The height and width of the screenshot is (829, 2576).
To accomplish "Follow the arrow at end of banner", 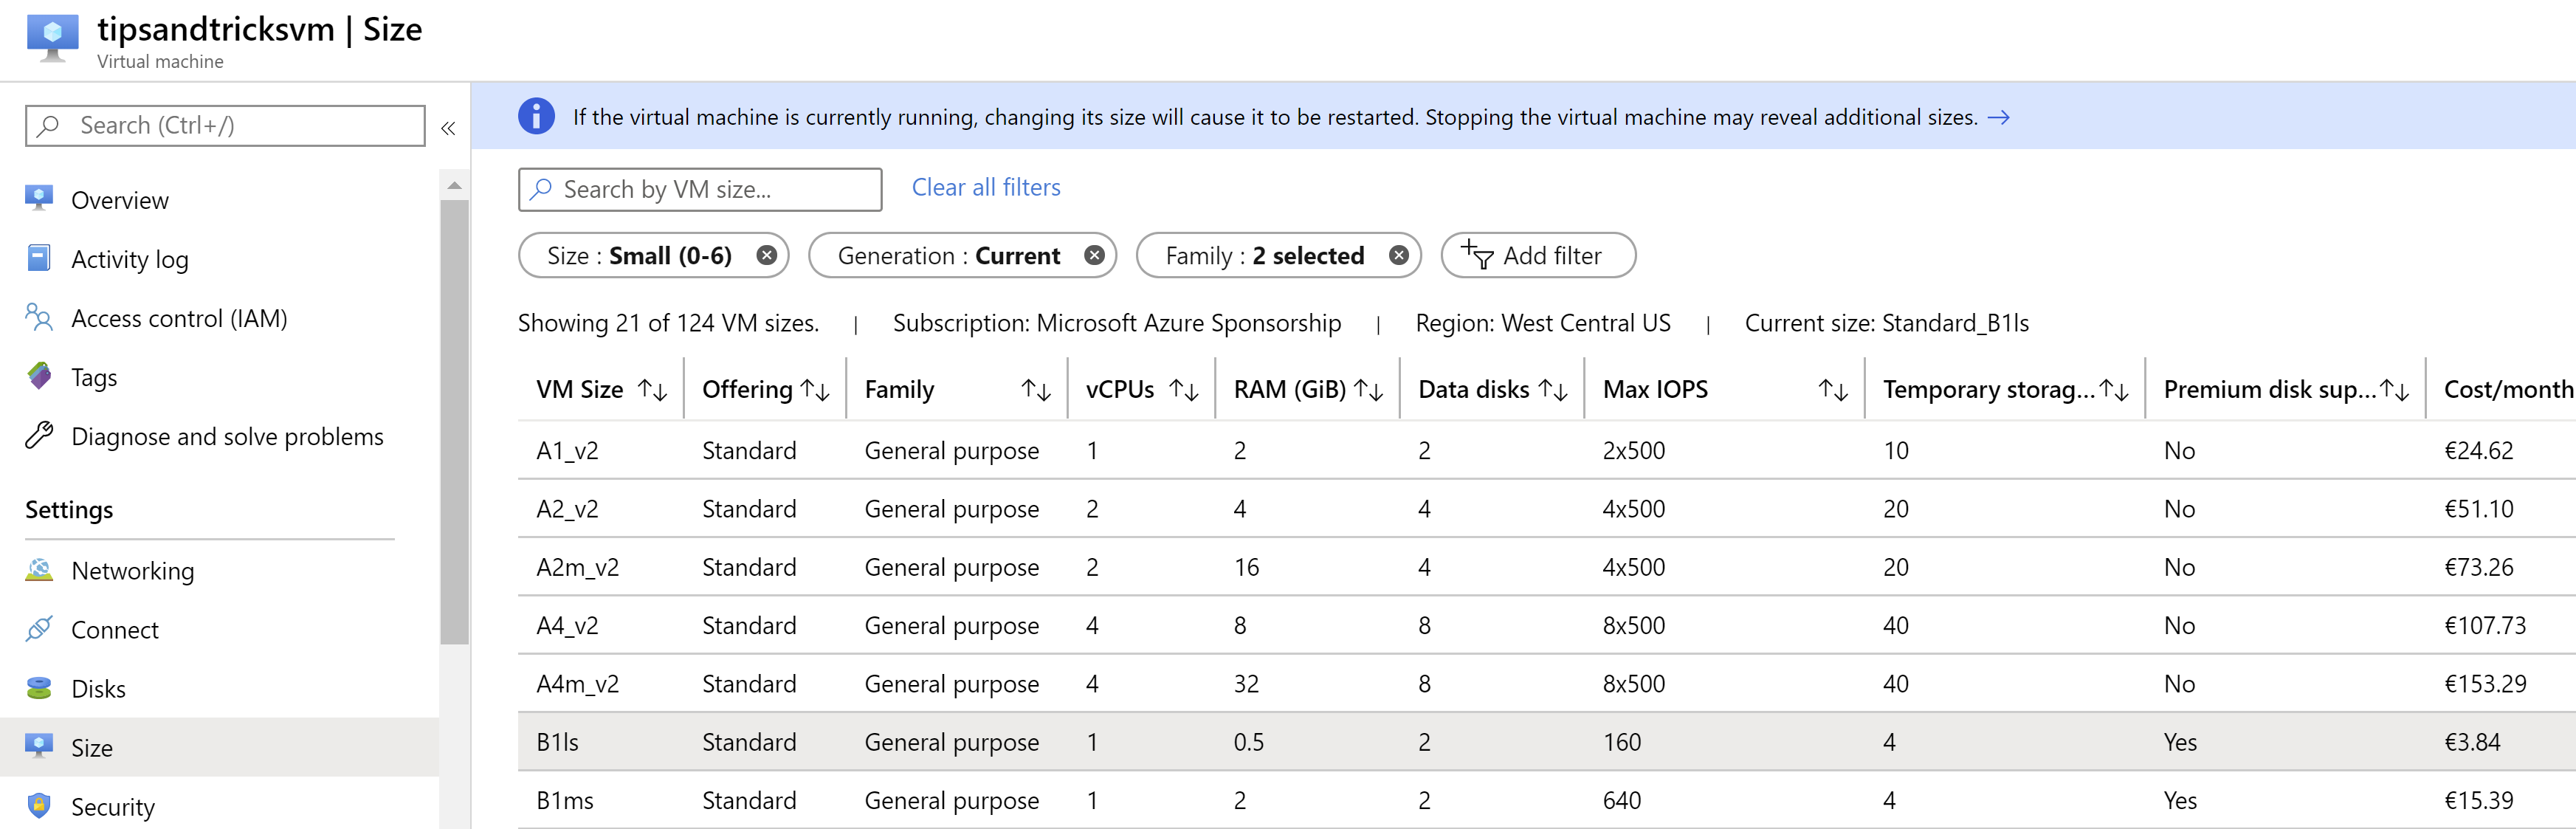I will point(1998,118).
